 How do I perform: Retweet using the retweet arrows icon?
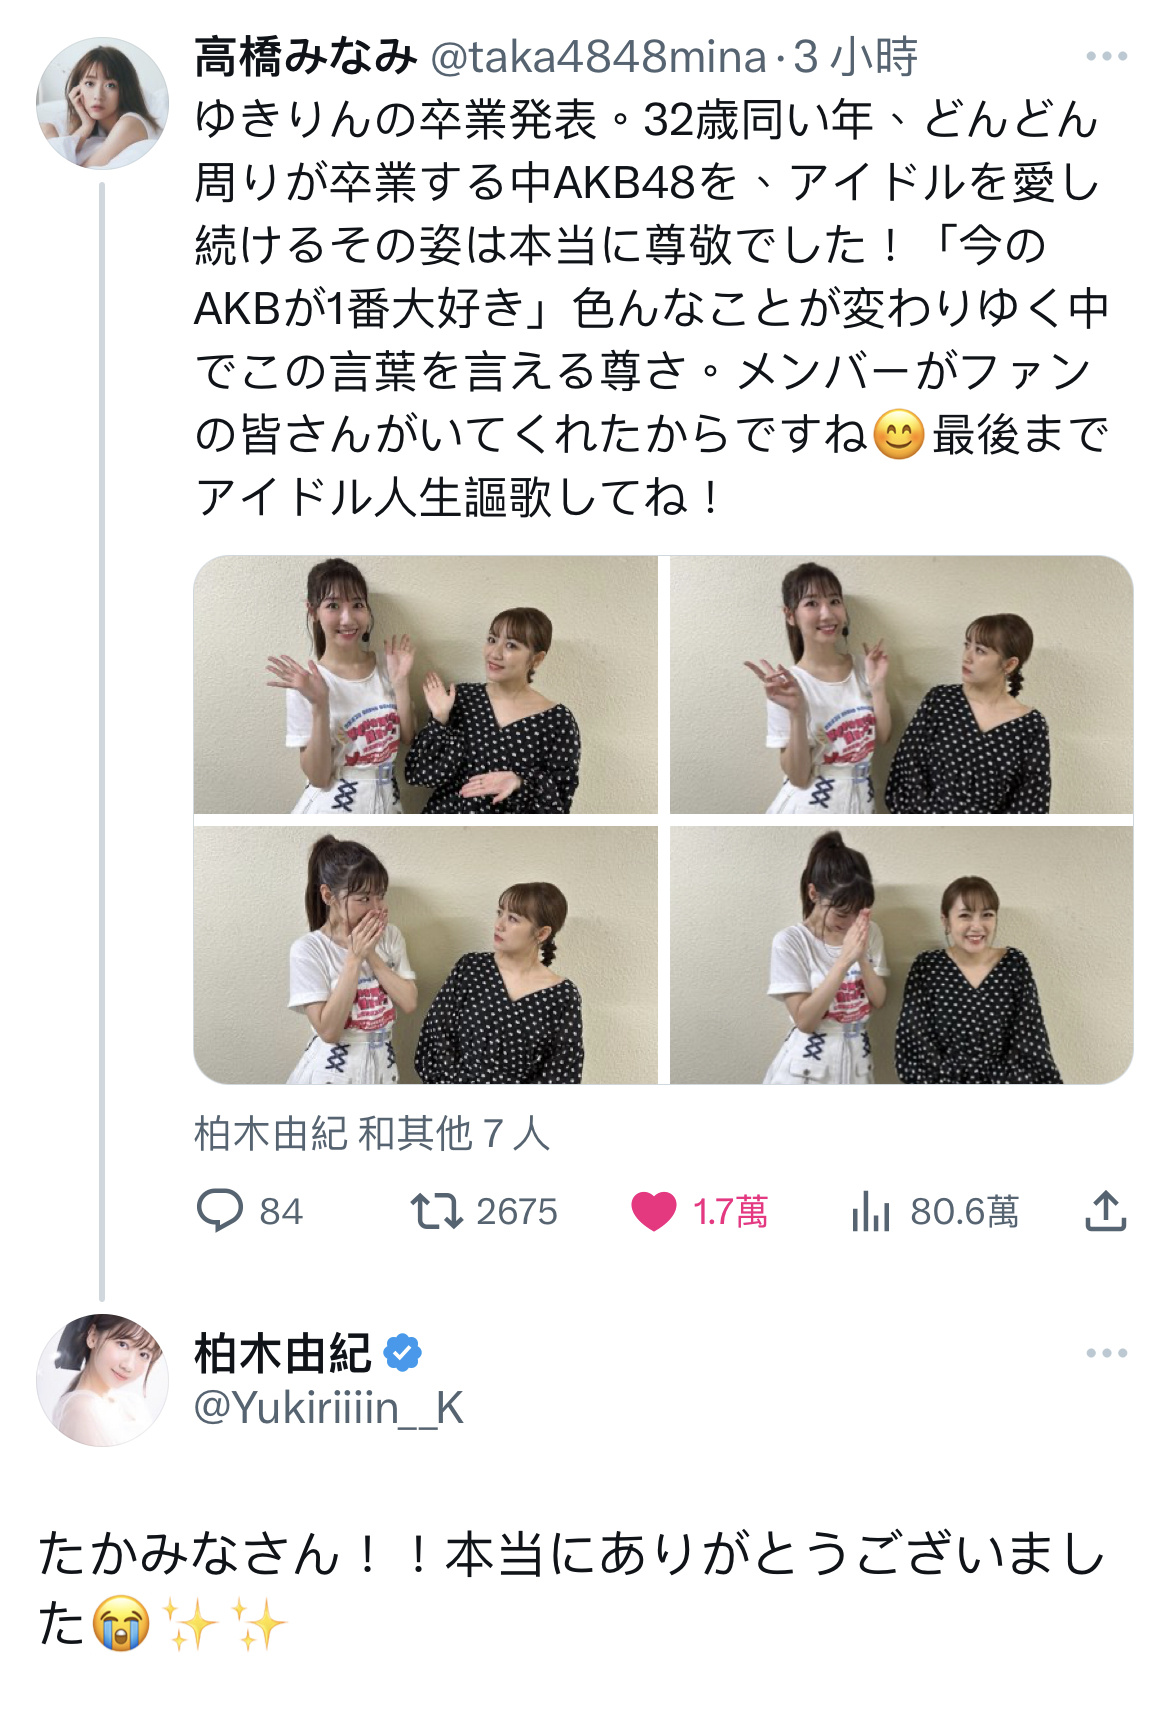pos(436,1211)
